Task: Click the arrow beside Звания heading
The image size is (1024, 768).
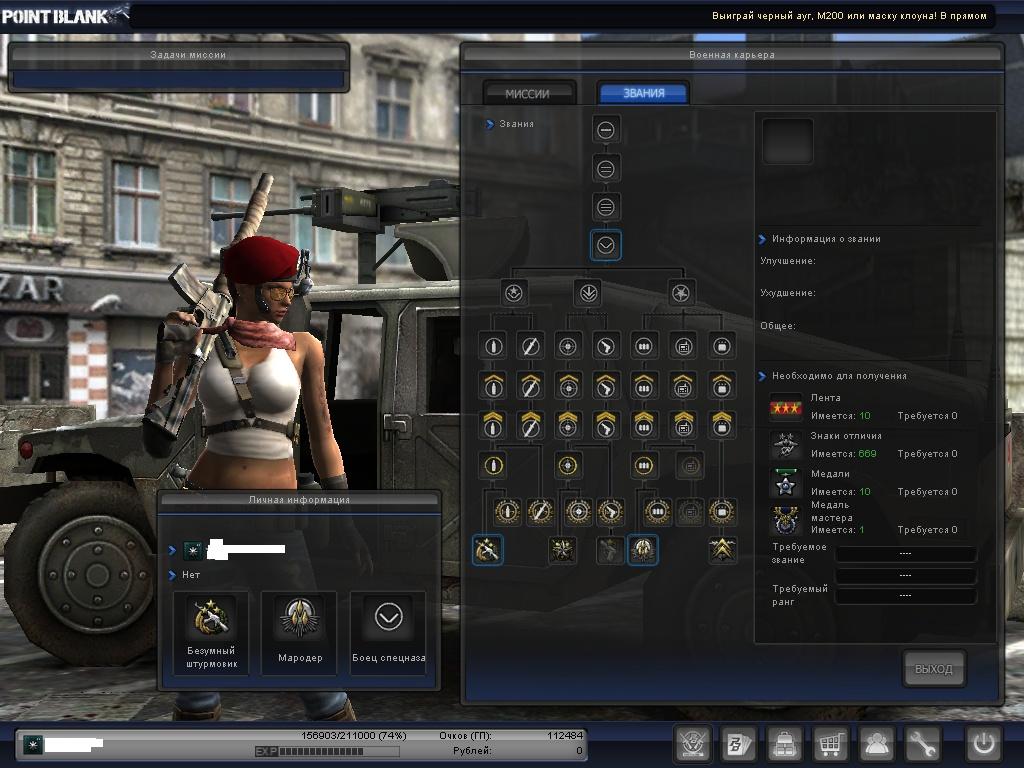Action: click(x=490, y=124)
